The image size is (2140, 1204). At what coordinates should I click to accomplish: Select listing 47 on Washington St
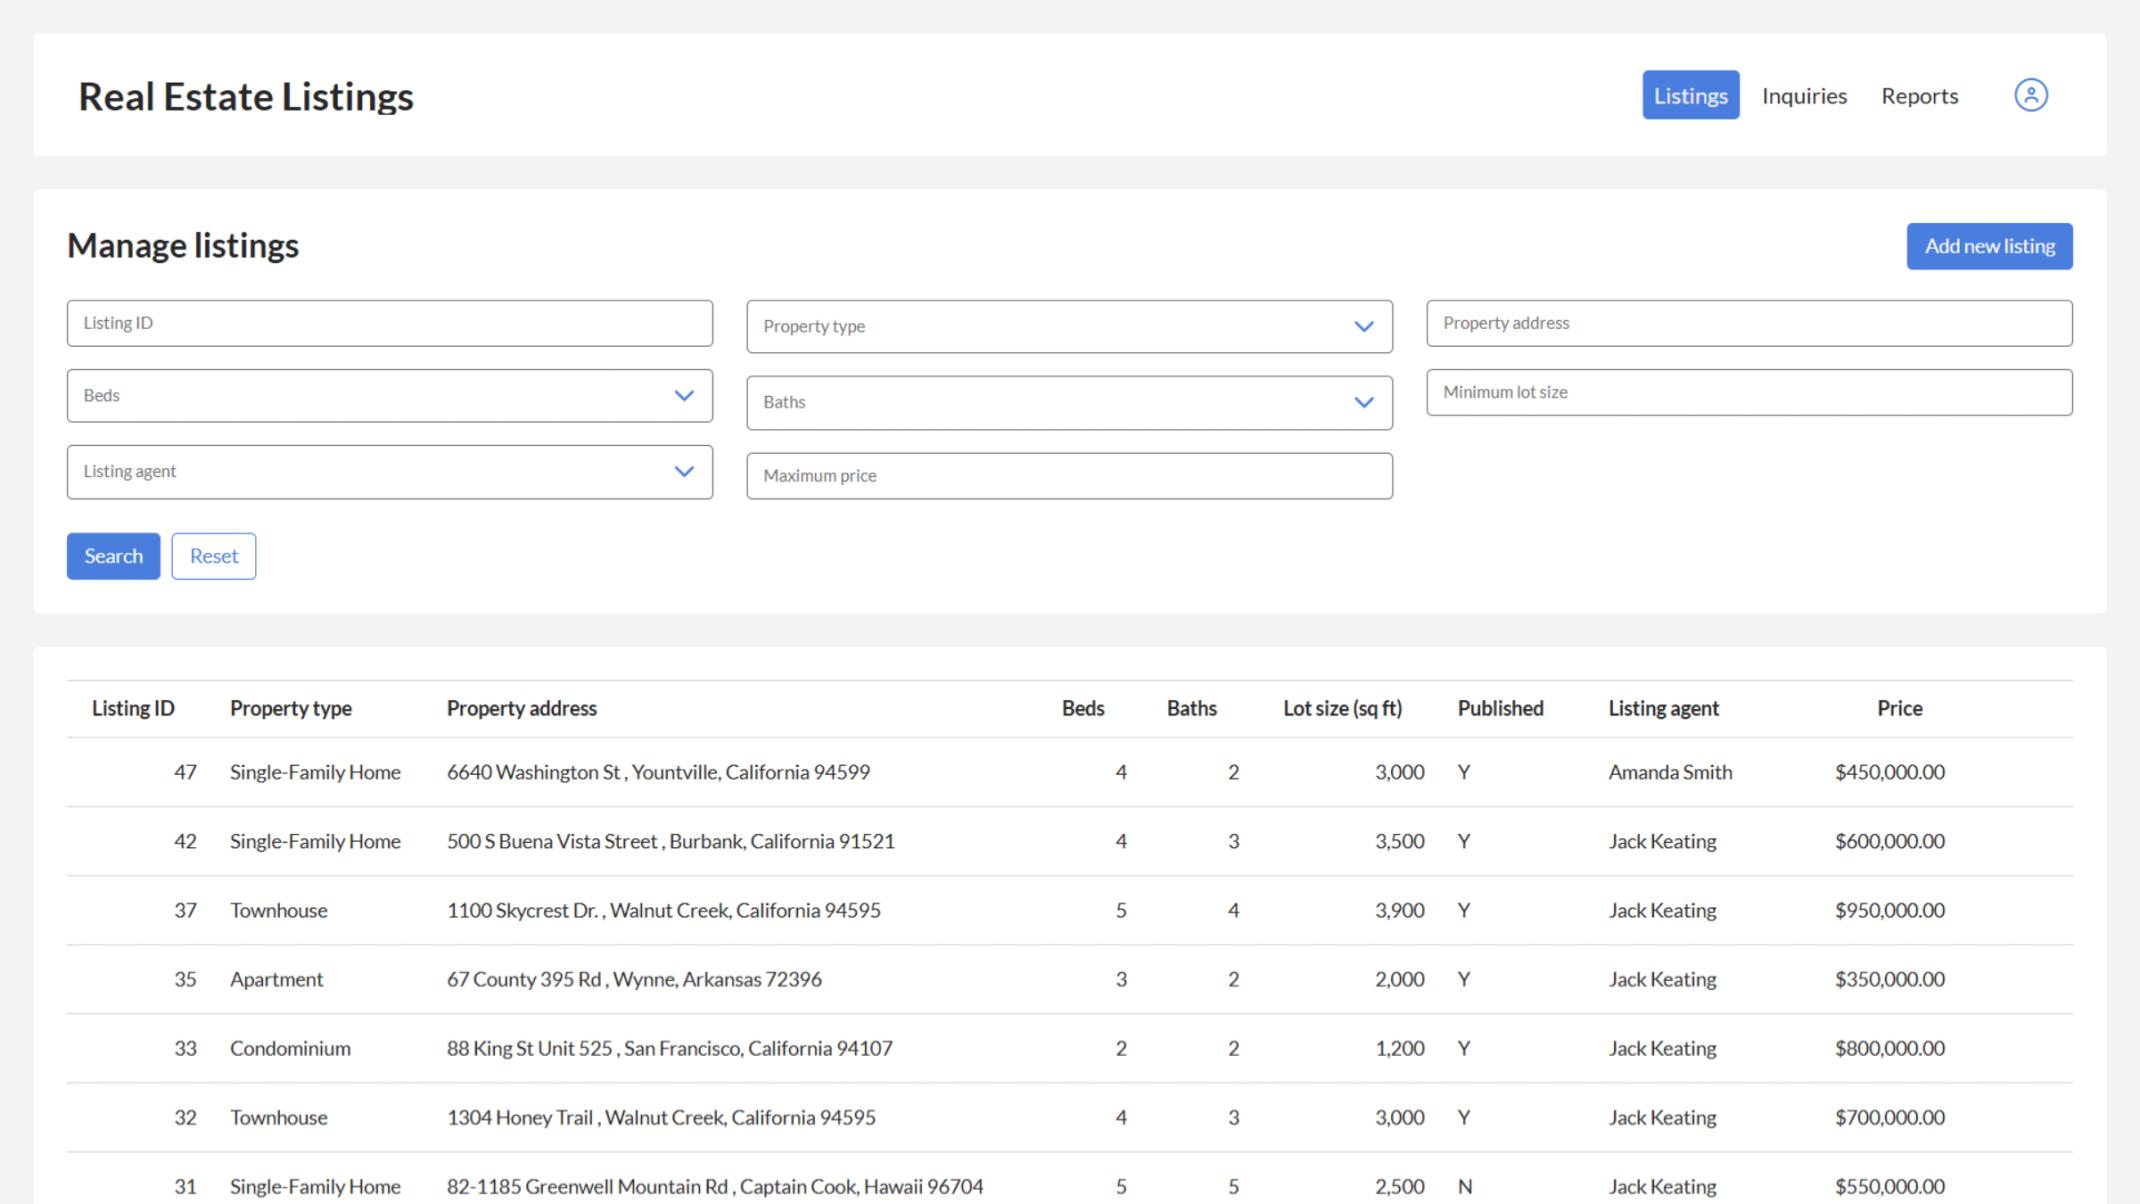tap(1069, 772)
